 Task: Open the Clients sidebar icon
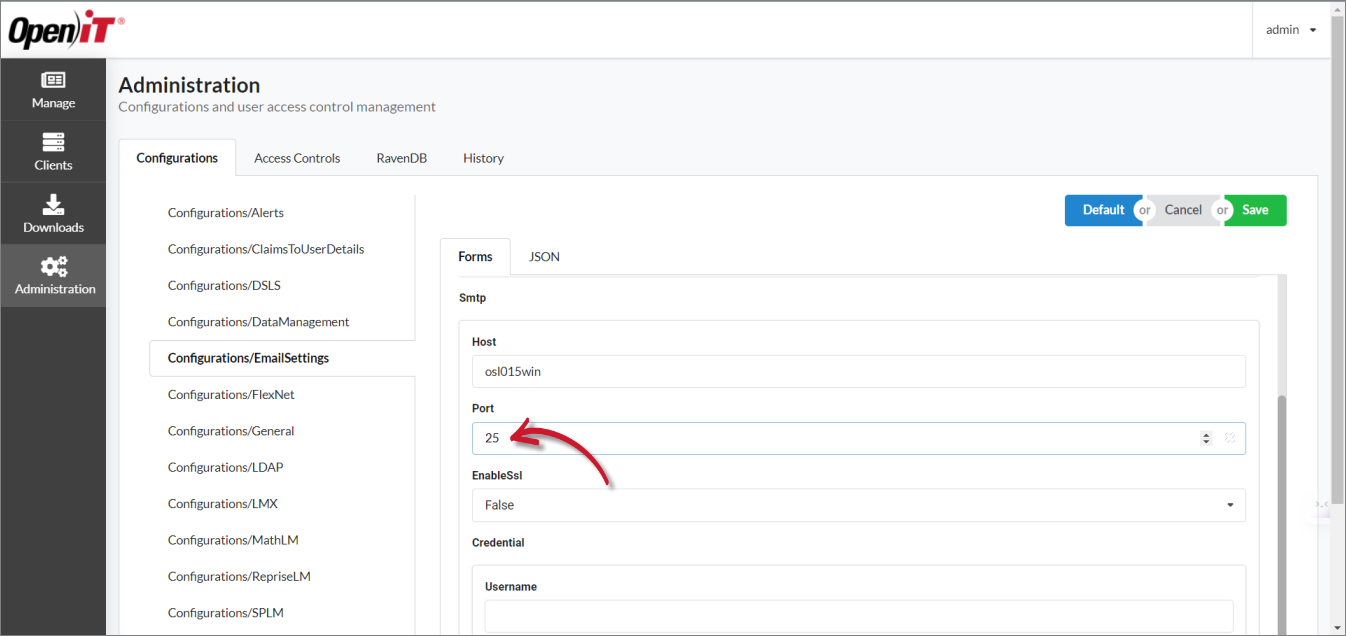tap(53, 143)
